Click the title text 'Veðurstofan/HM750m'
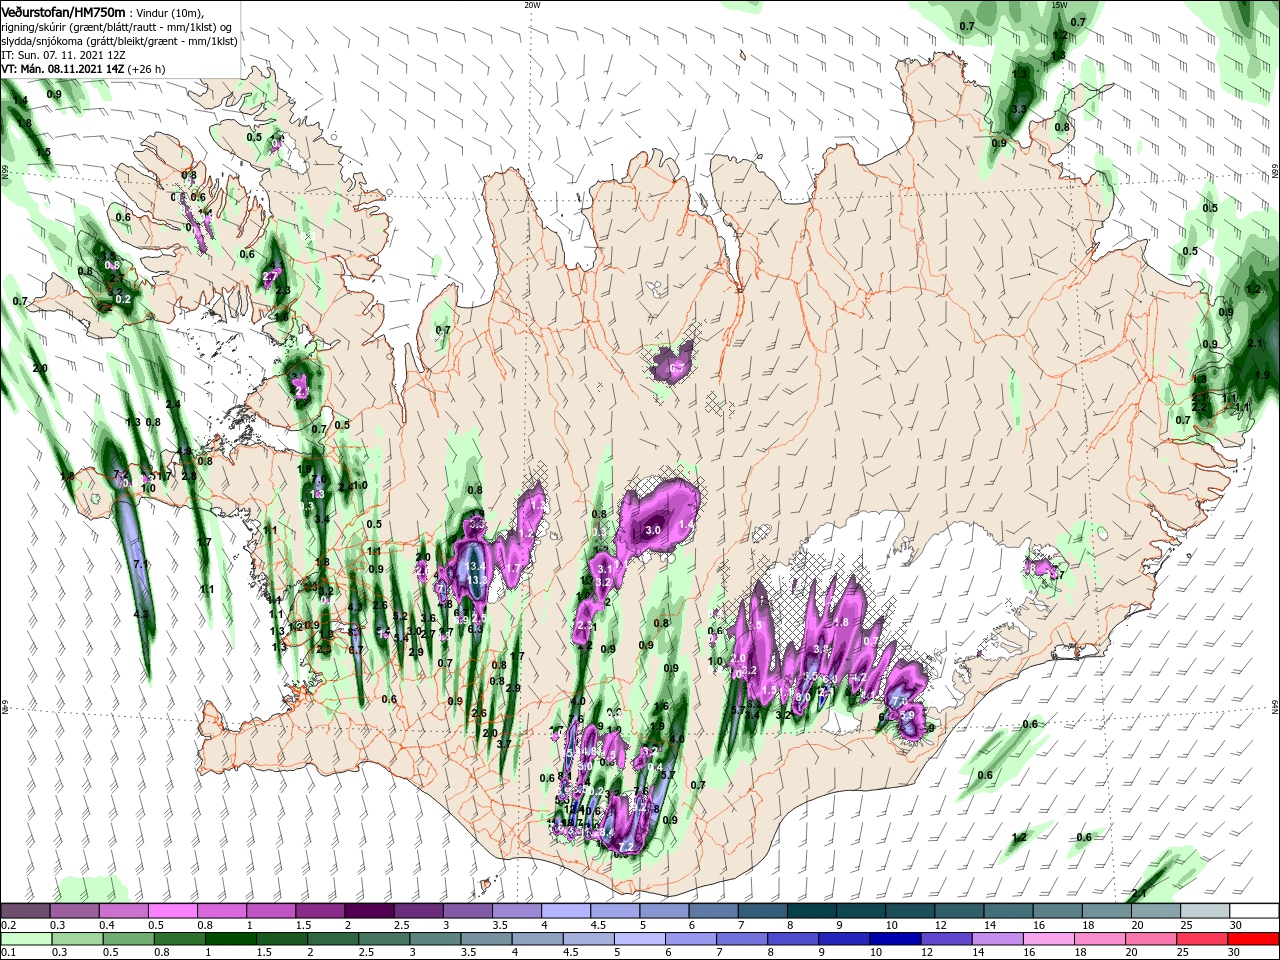The height and width of the screenshot is (960, 1280). (x=63, y=11)
